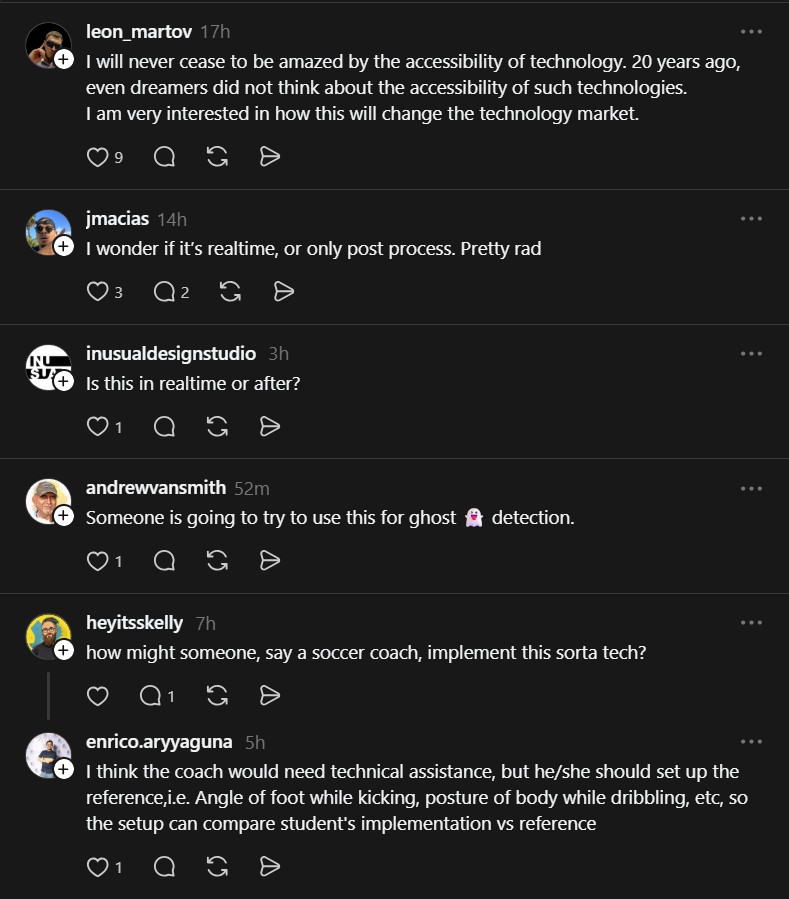Like leon_martov's comment with the heart icon
The height and width of the screenshot is (899, 789).
click(96, 157)
